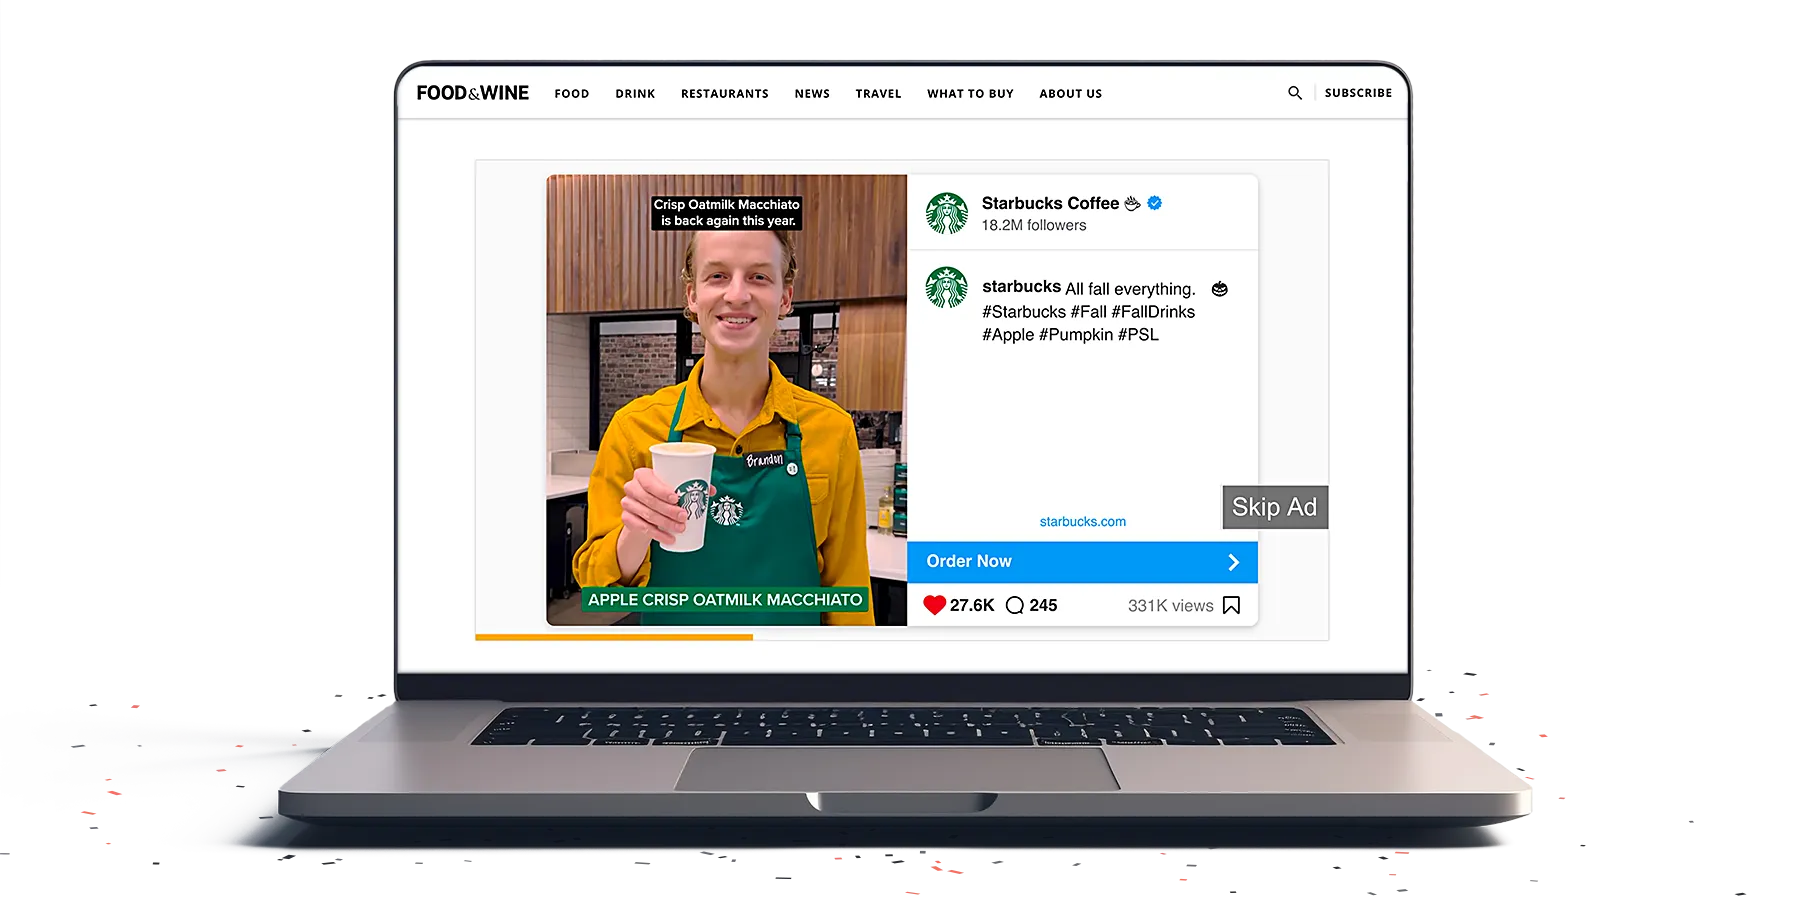Viewport: 1800px width, 900px height.
Task: Click the search magnifier icon
Action: pyautogui.click(x=1295, y=93)
